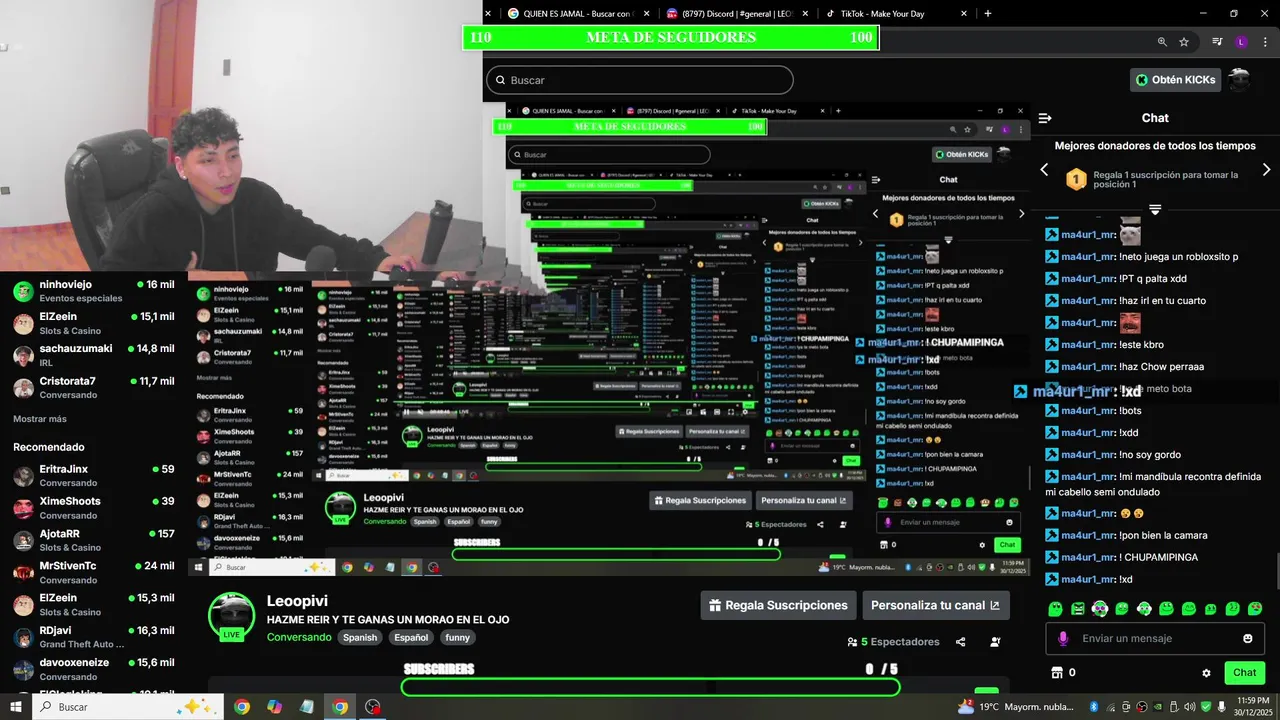Click the bookmark star in Chrome address bar
Image resolution: width=1280 pixels, height=720 pixels.
pos(1184,42)
